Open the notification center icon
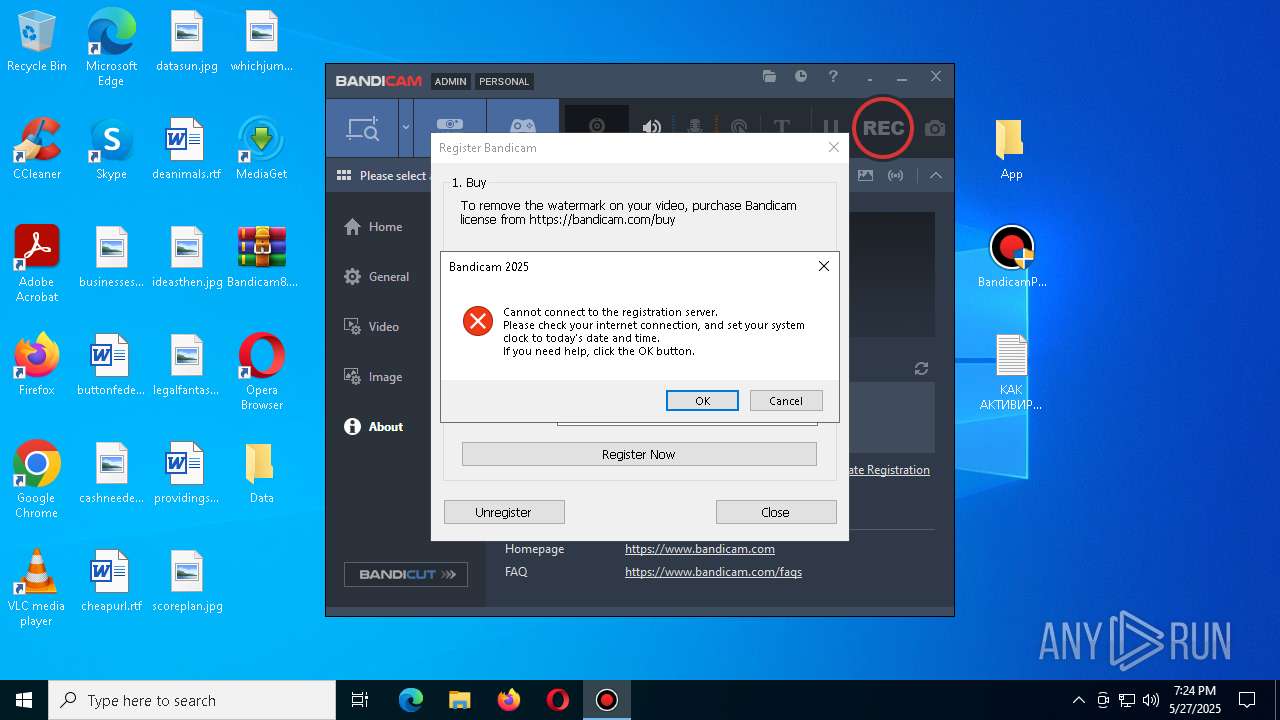This screenshot has width=1280, height=720. (1247, 700)
